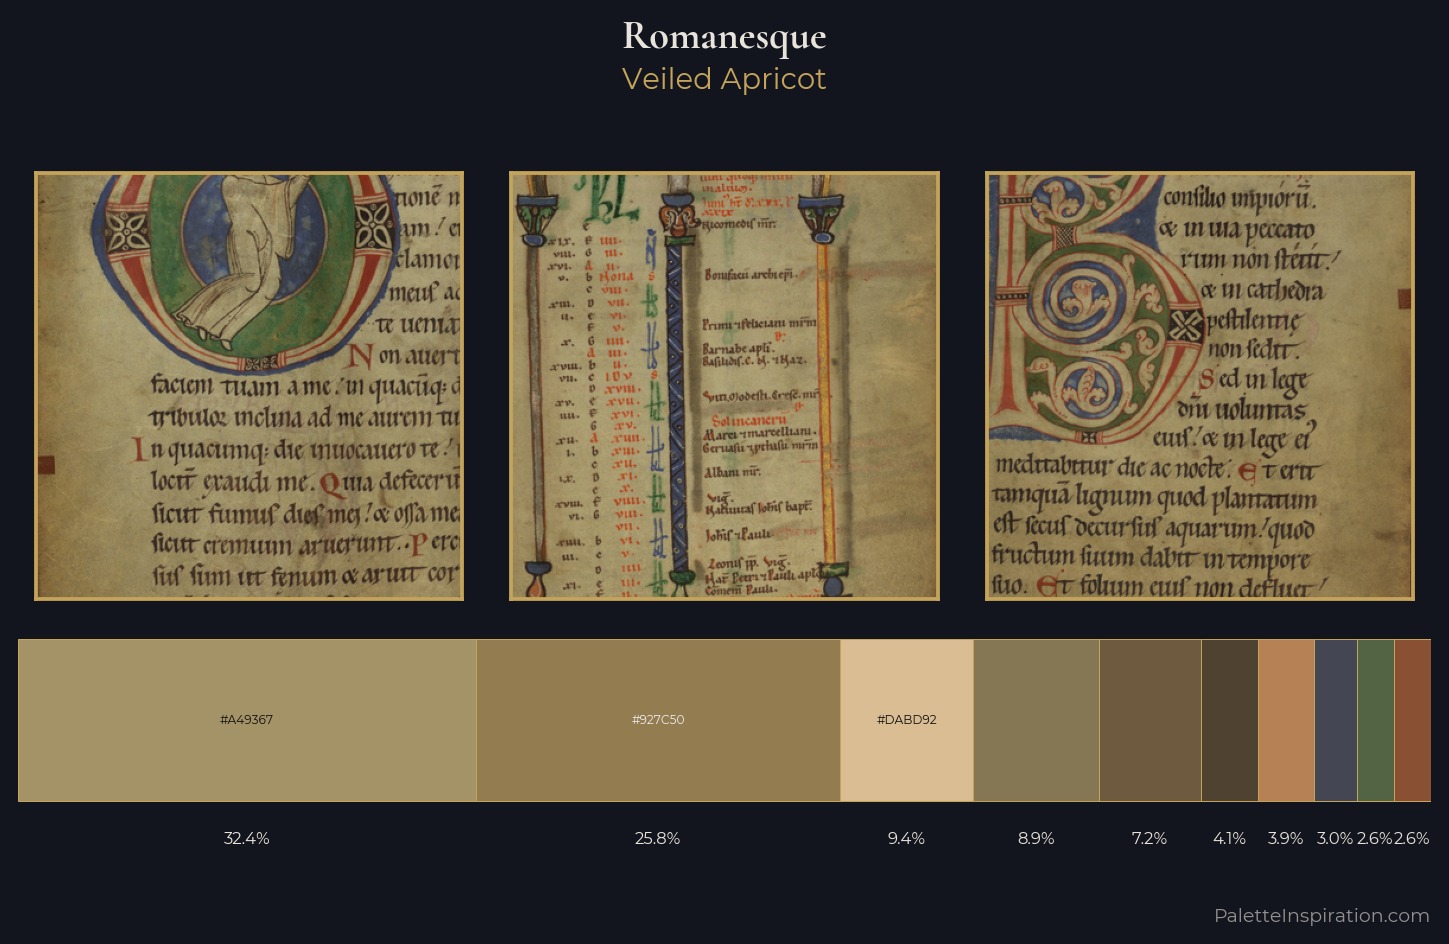
Task: Open the manuscript thumbnail with the robed figure initial
Action: pyautogui.click(x=249, y=386)
